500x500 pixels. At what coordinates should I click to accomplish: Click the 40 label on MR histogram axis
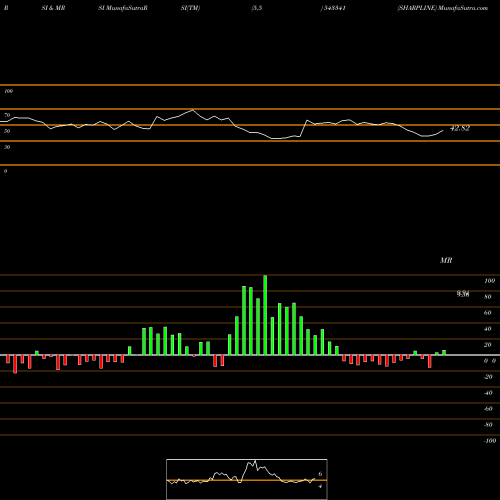tap(488, 329)
